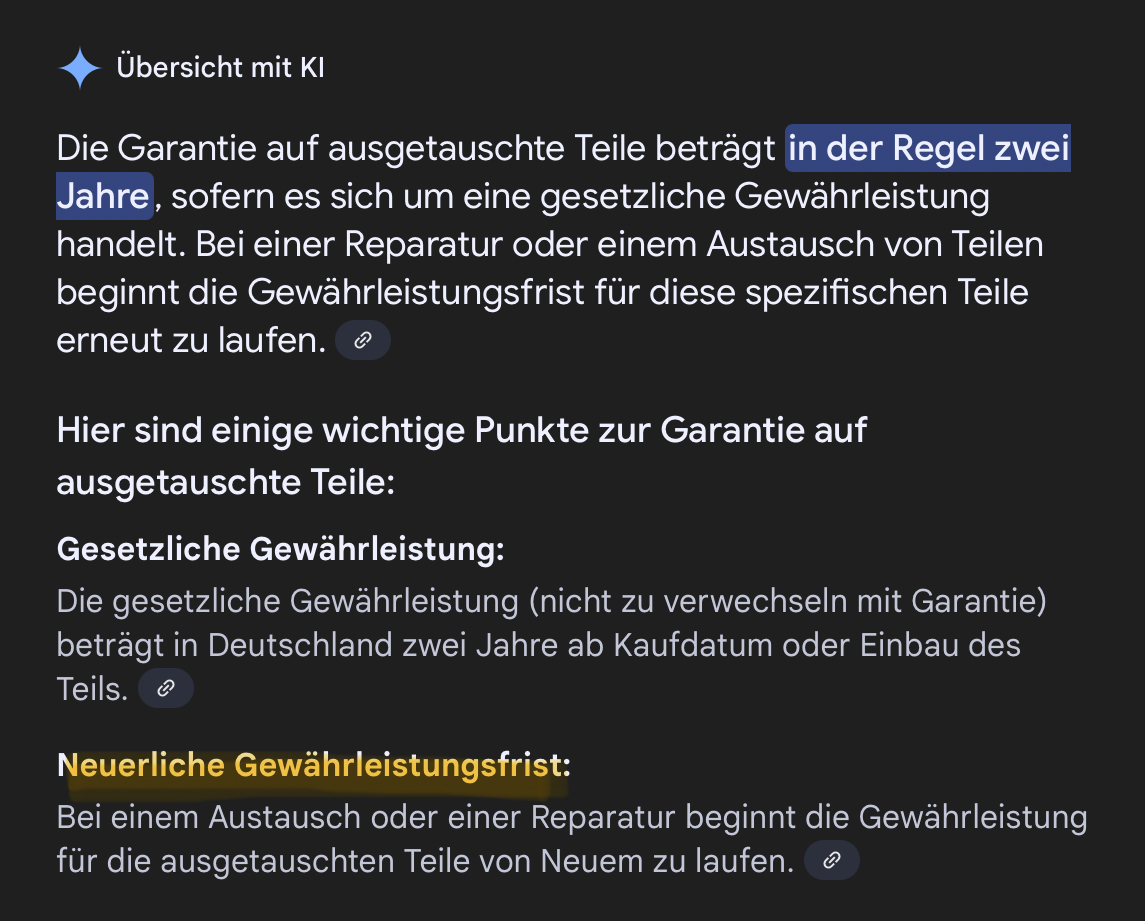Image resolution: width=1145 pixels, height=921 pixels.
Task: Open source link chip after "Teils."
Action: coord(166,688)
